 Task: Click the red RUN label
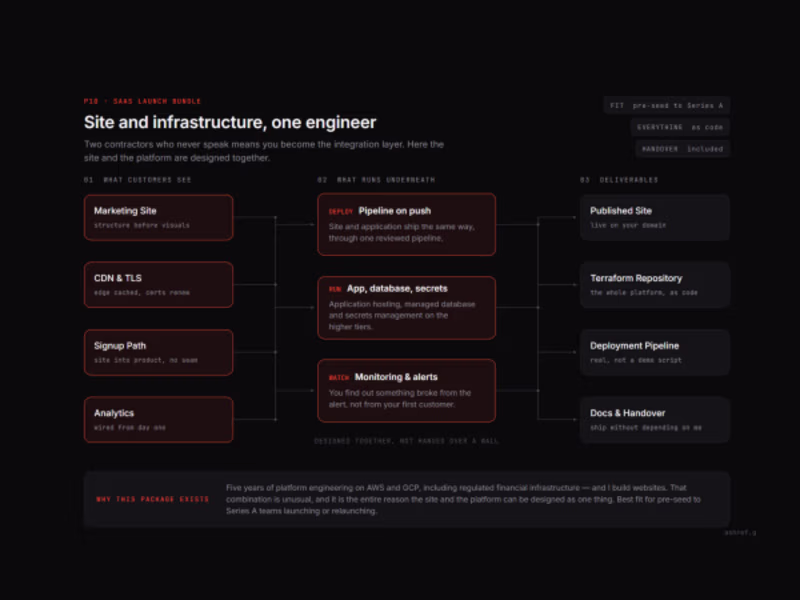(x=335, y=289)
